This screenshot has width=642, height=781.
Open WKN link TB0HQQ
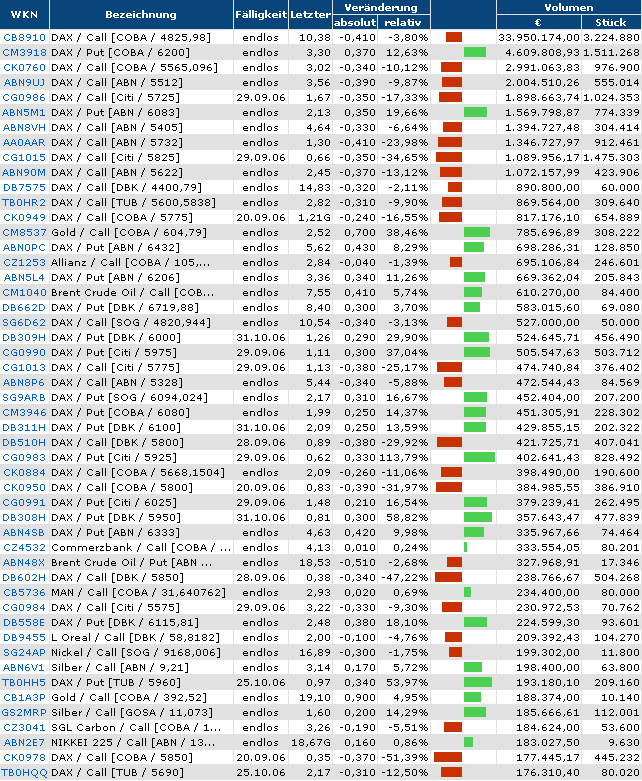[24, 773]
